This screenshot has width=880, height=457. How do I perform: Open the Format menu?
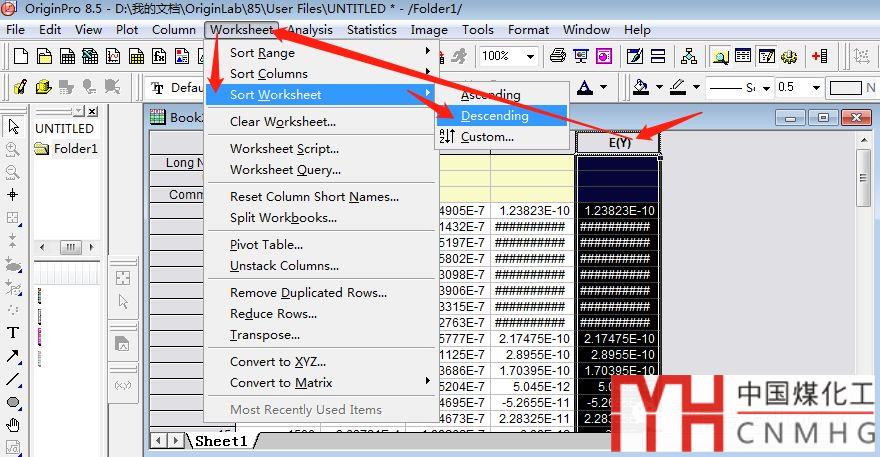click(x=528, y=30)
